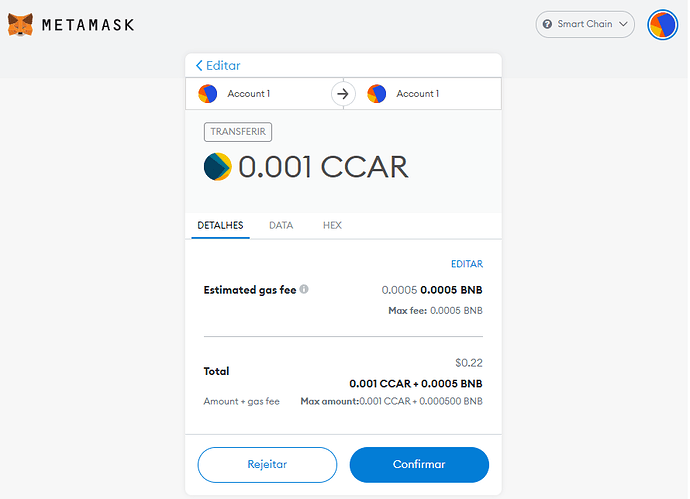Click EDITAR to edit gas fee
The image size is (690, 499).
467,264
